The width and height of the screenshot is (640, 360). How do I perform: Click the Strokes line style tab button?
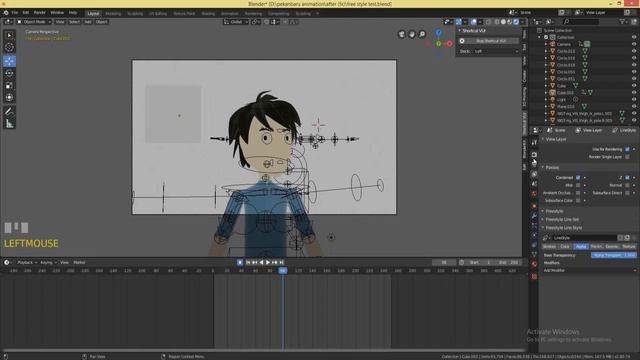point(549,247)
